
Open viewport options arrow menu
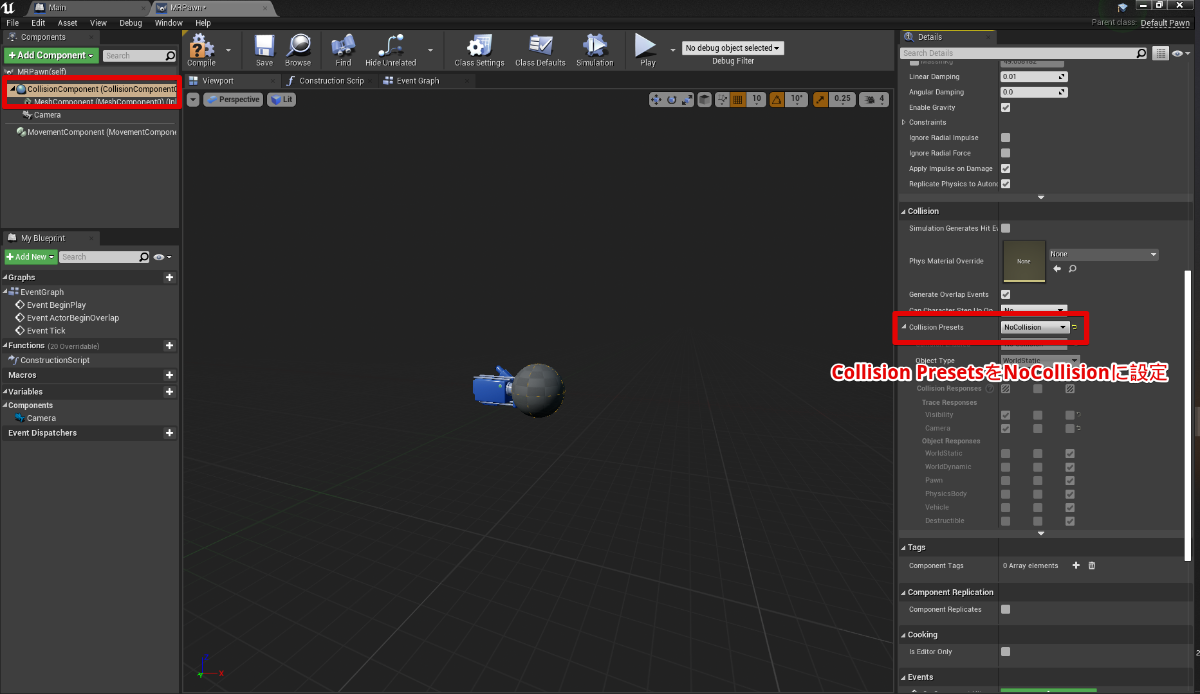(x=193, y=99)
